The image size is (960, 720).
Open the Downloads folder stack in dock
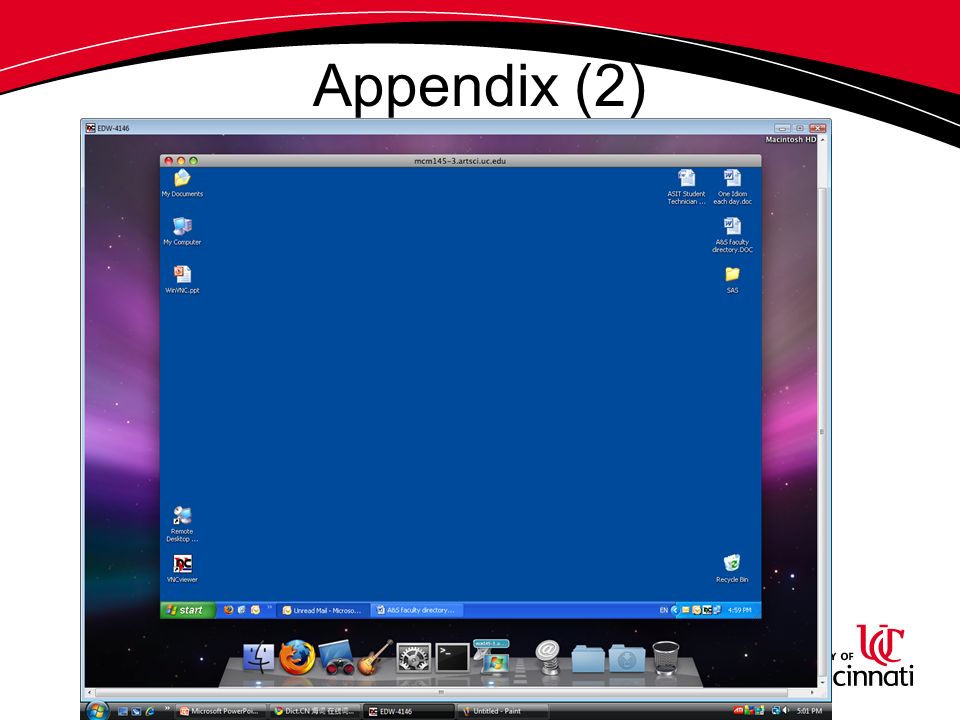pos(626,659)
